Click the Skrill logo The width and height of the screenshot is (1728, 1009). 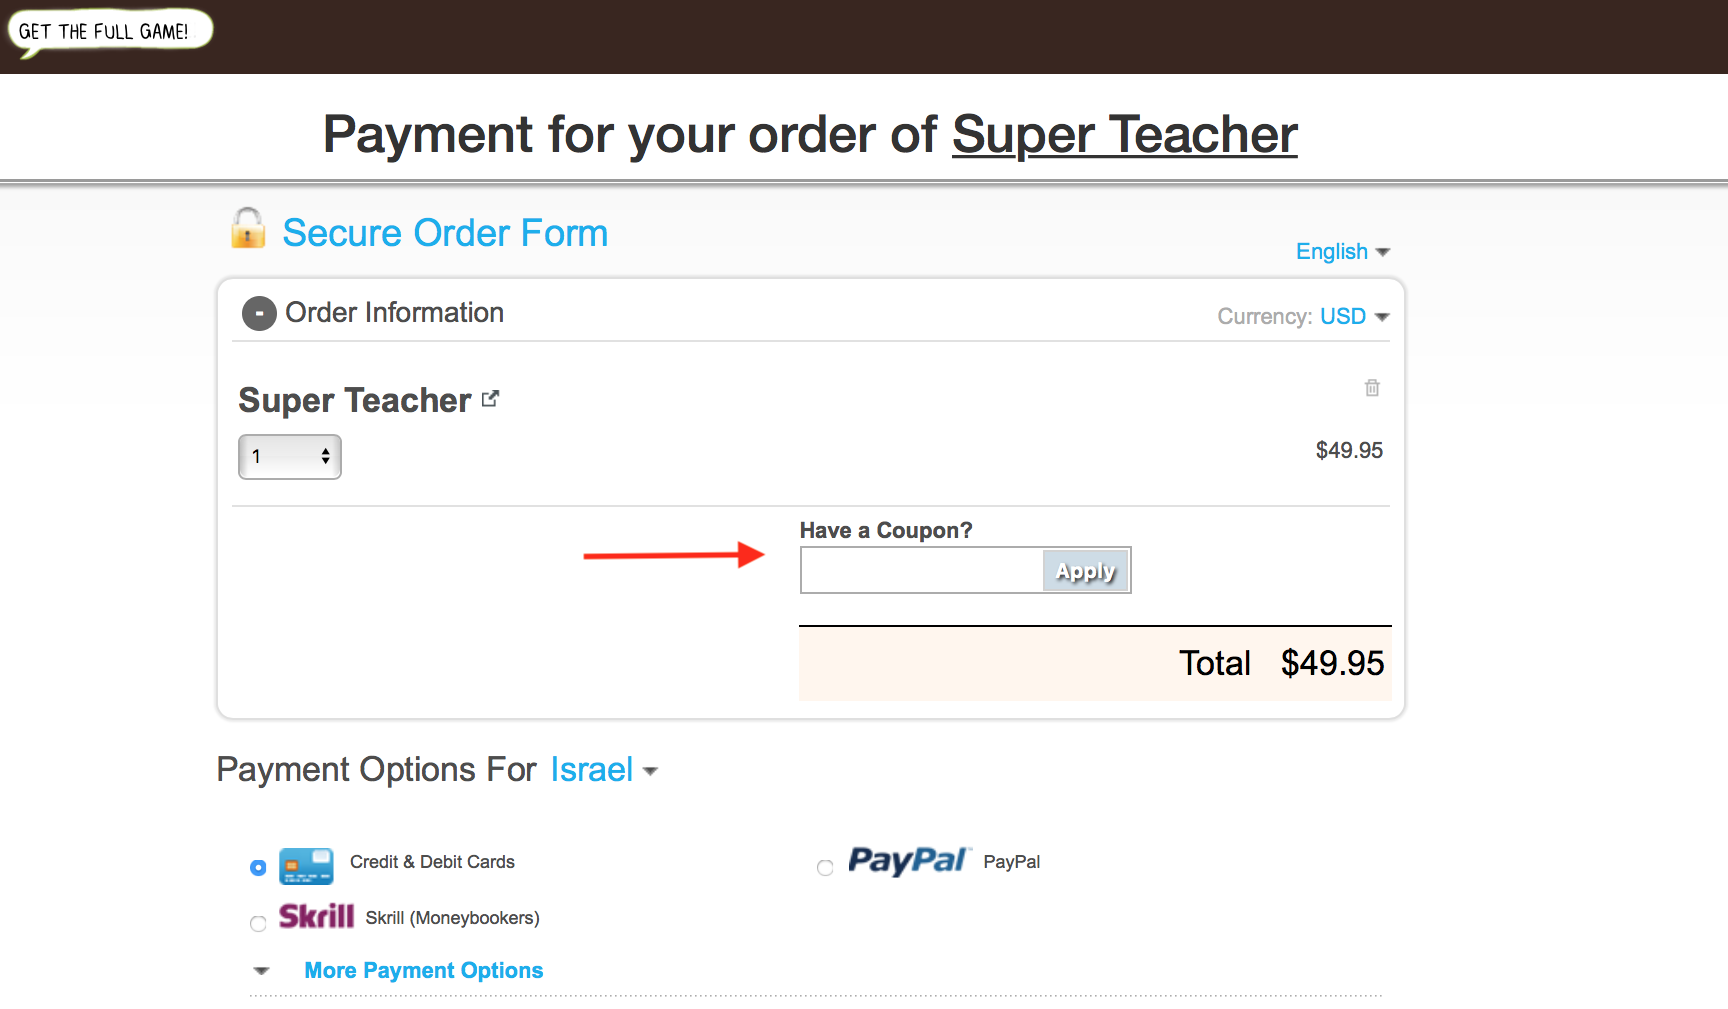click(316, 916)
